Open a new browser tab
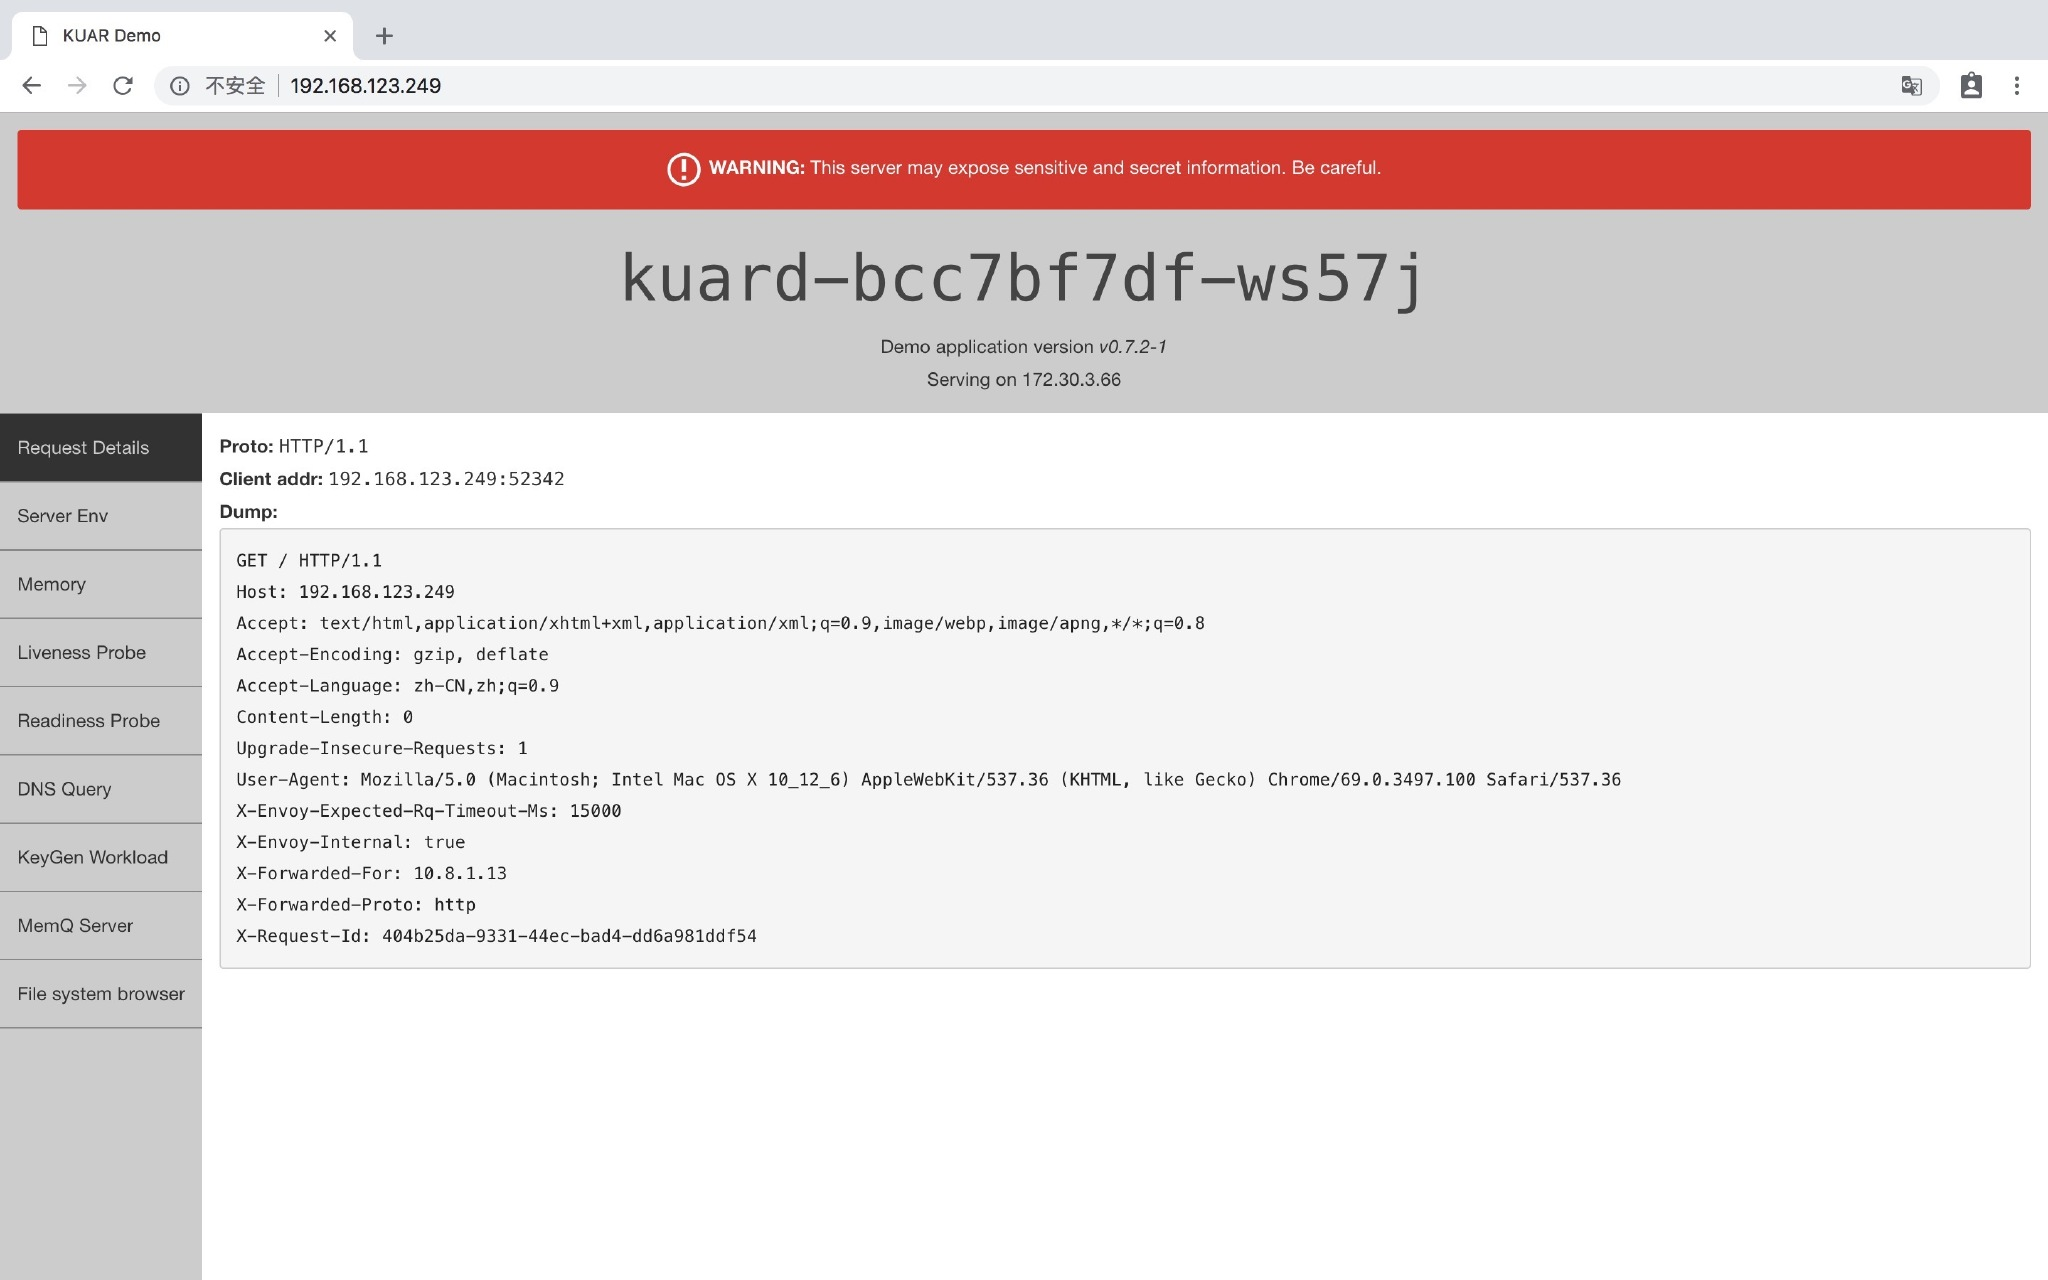Viewport: 2048px width, 1280px height. click(x=384, y=36)
